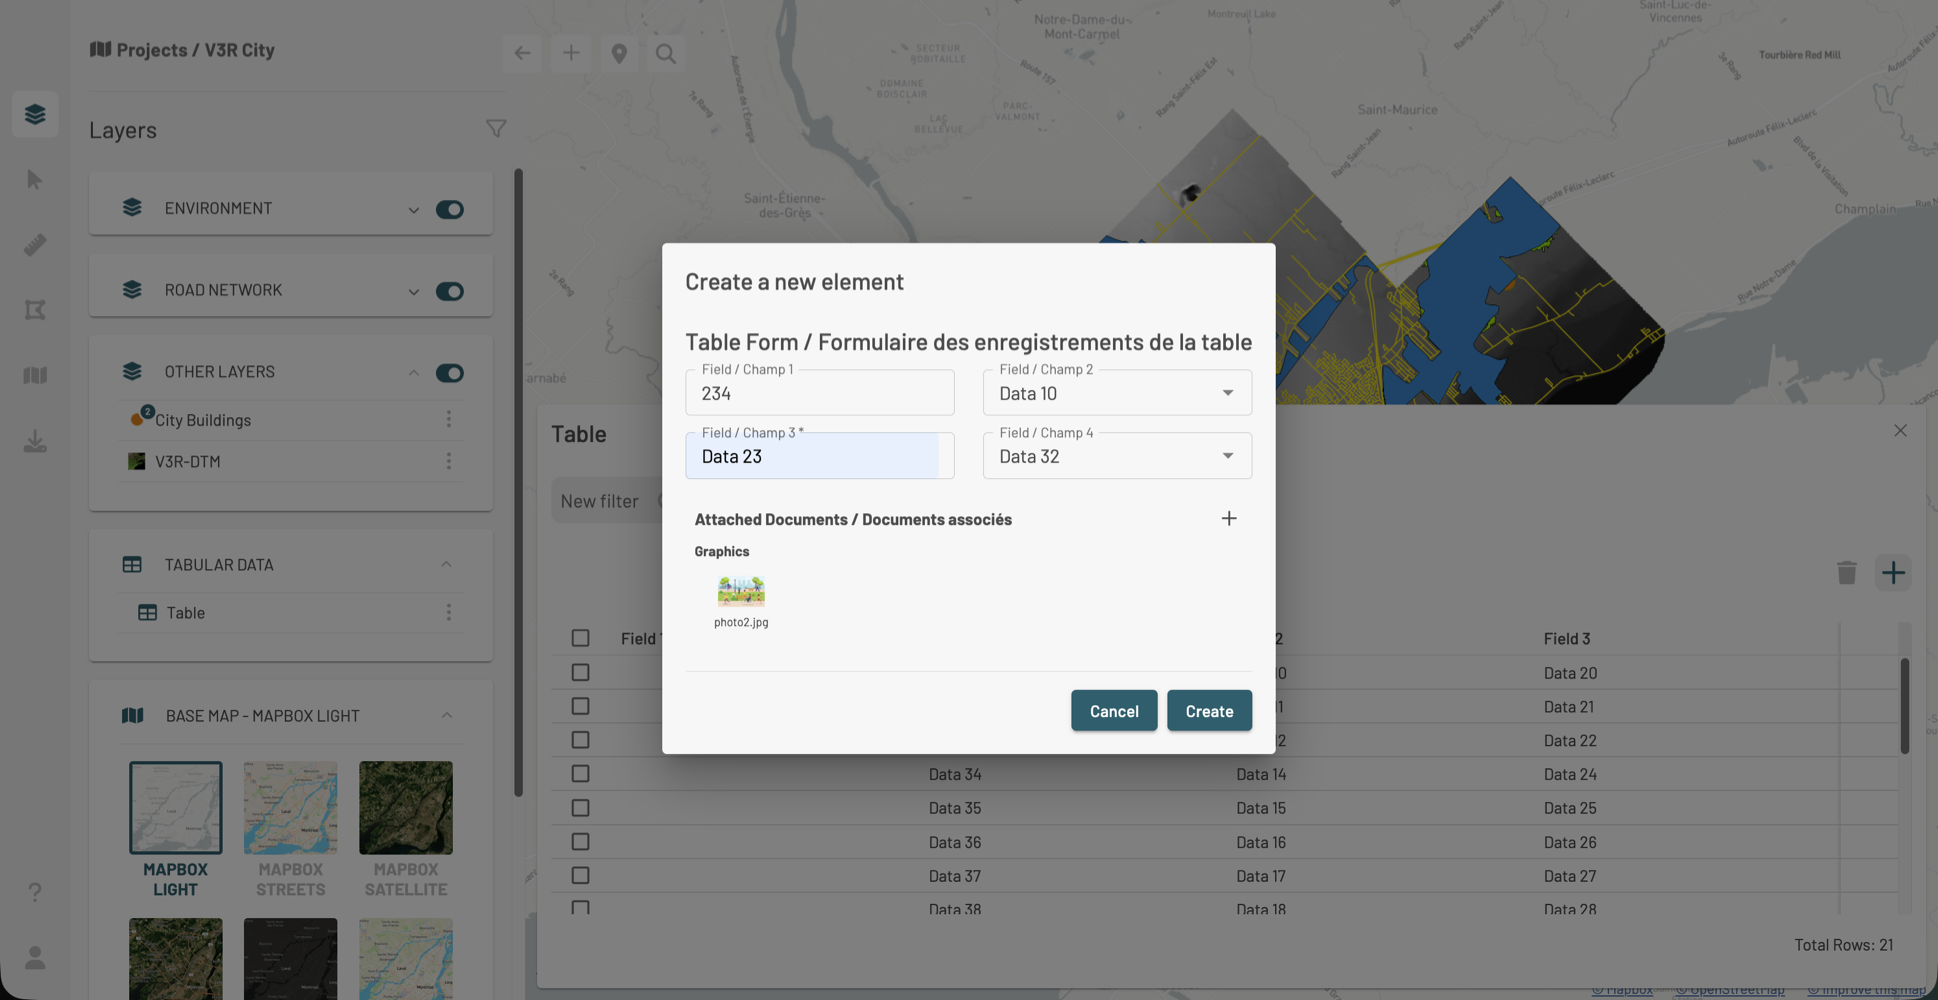Select the measure ruler tool in sidebar
The height and width of the screenshot is (1000, 1938).
(x=35, y=245)
